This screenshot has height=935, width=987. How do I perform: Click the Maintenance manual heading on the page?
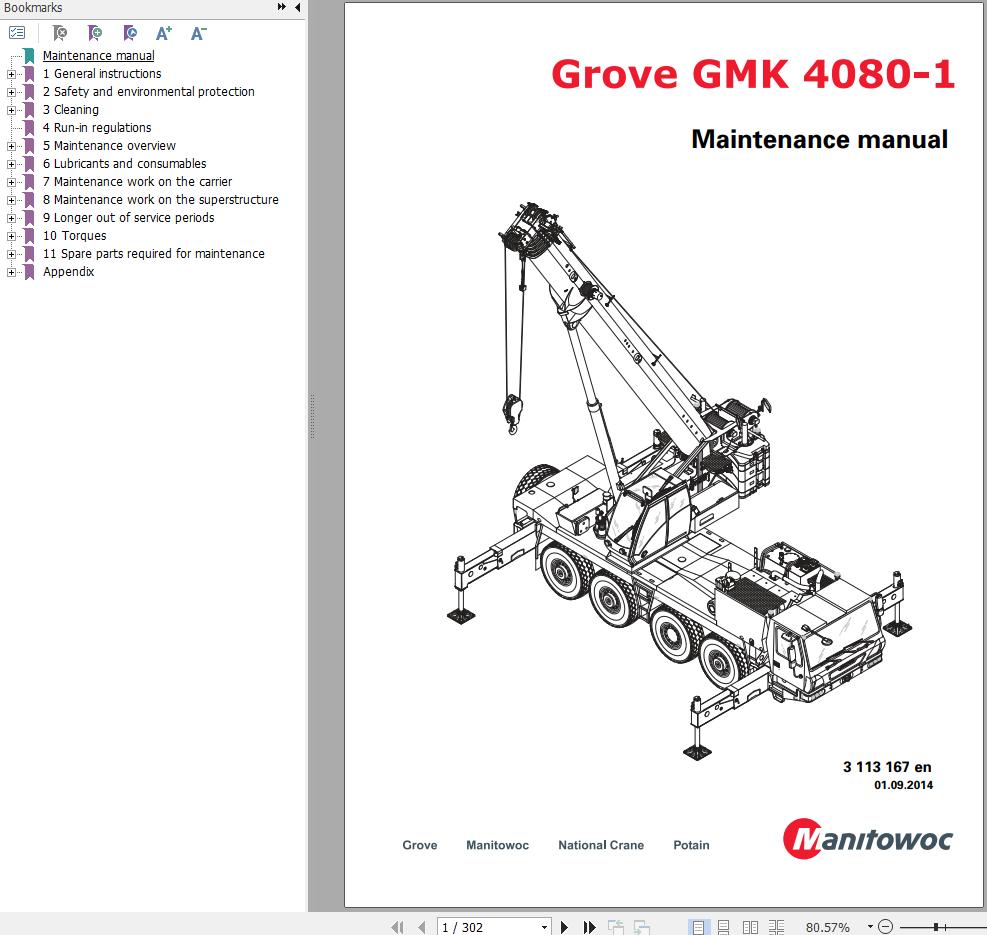point(820,139)
